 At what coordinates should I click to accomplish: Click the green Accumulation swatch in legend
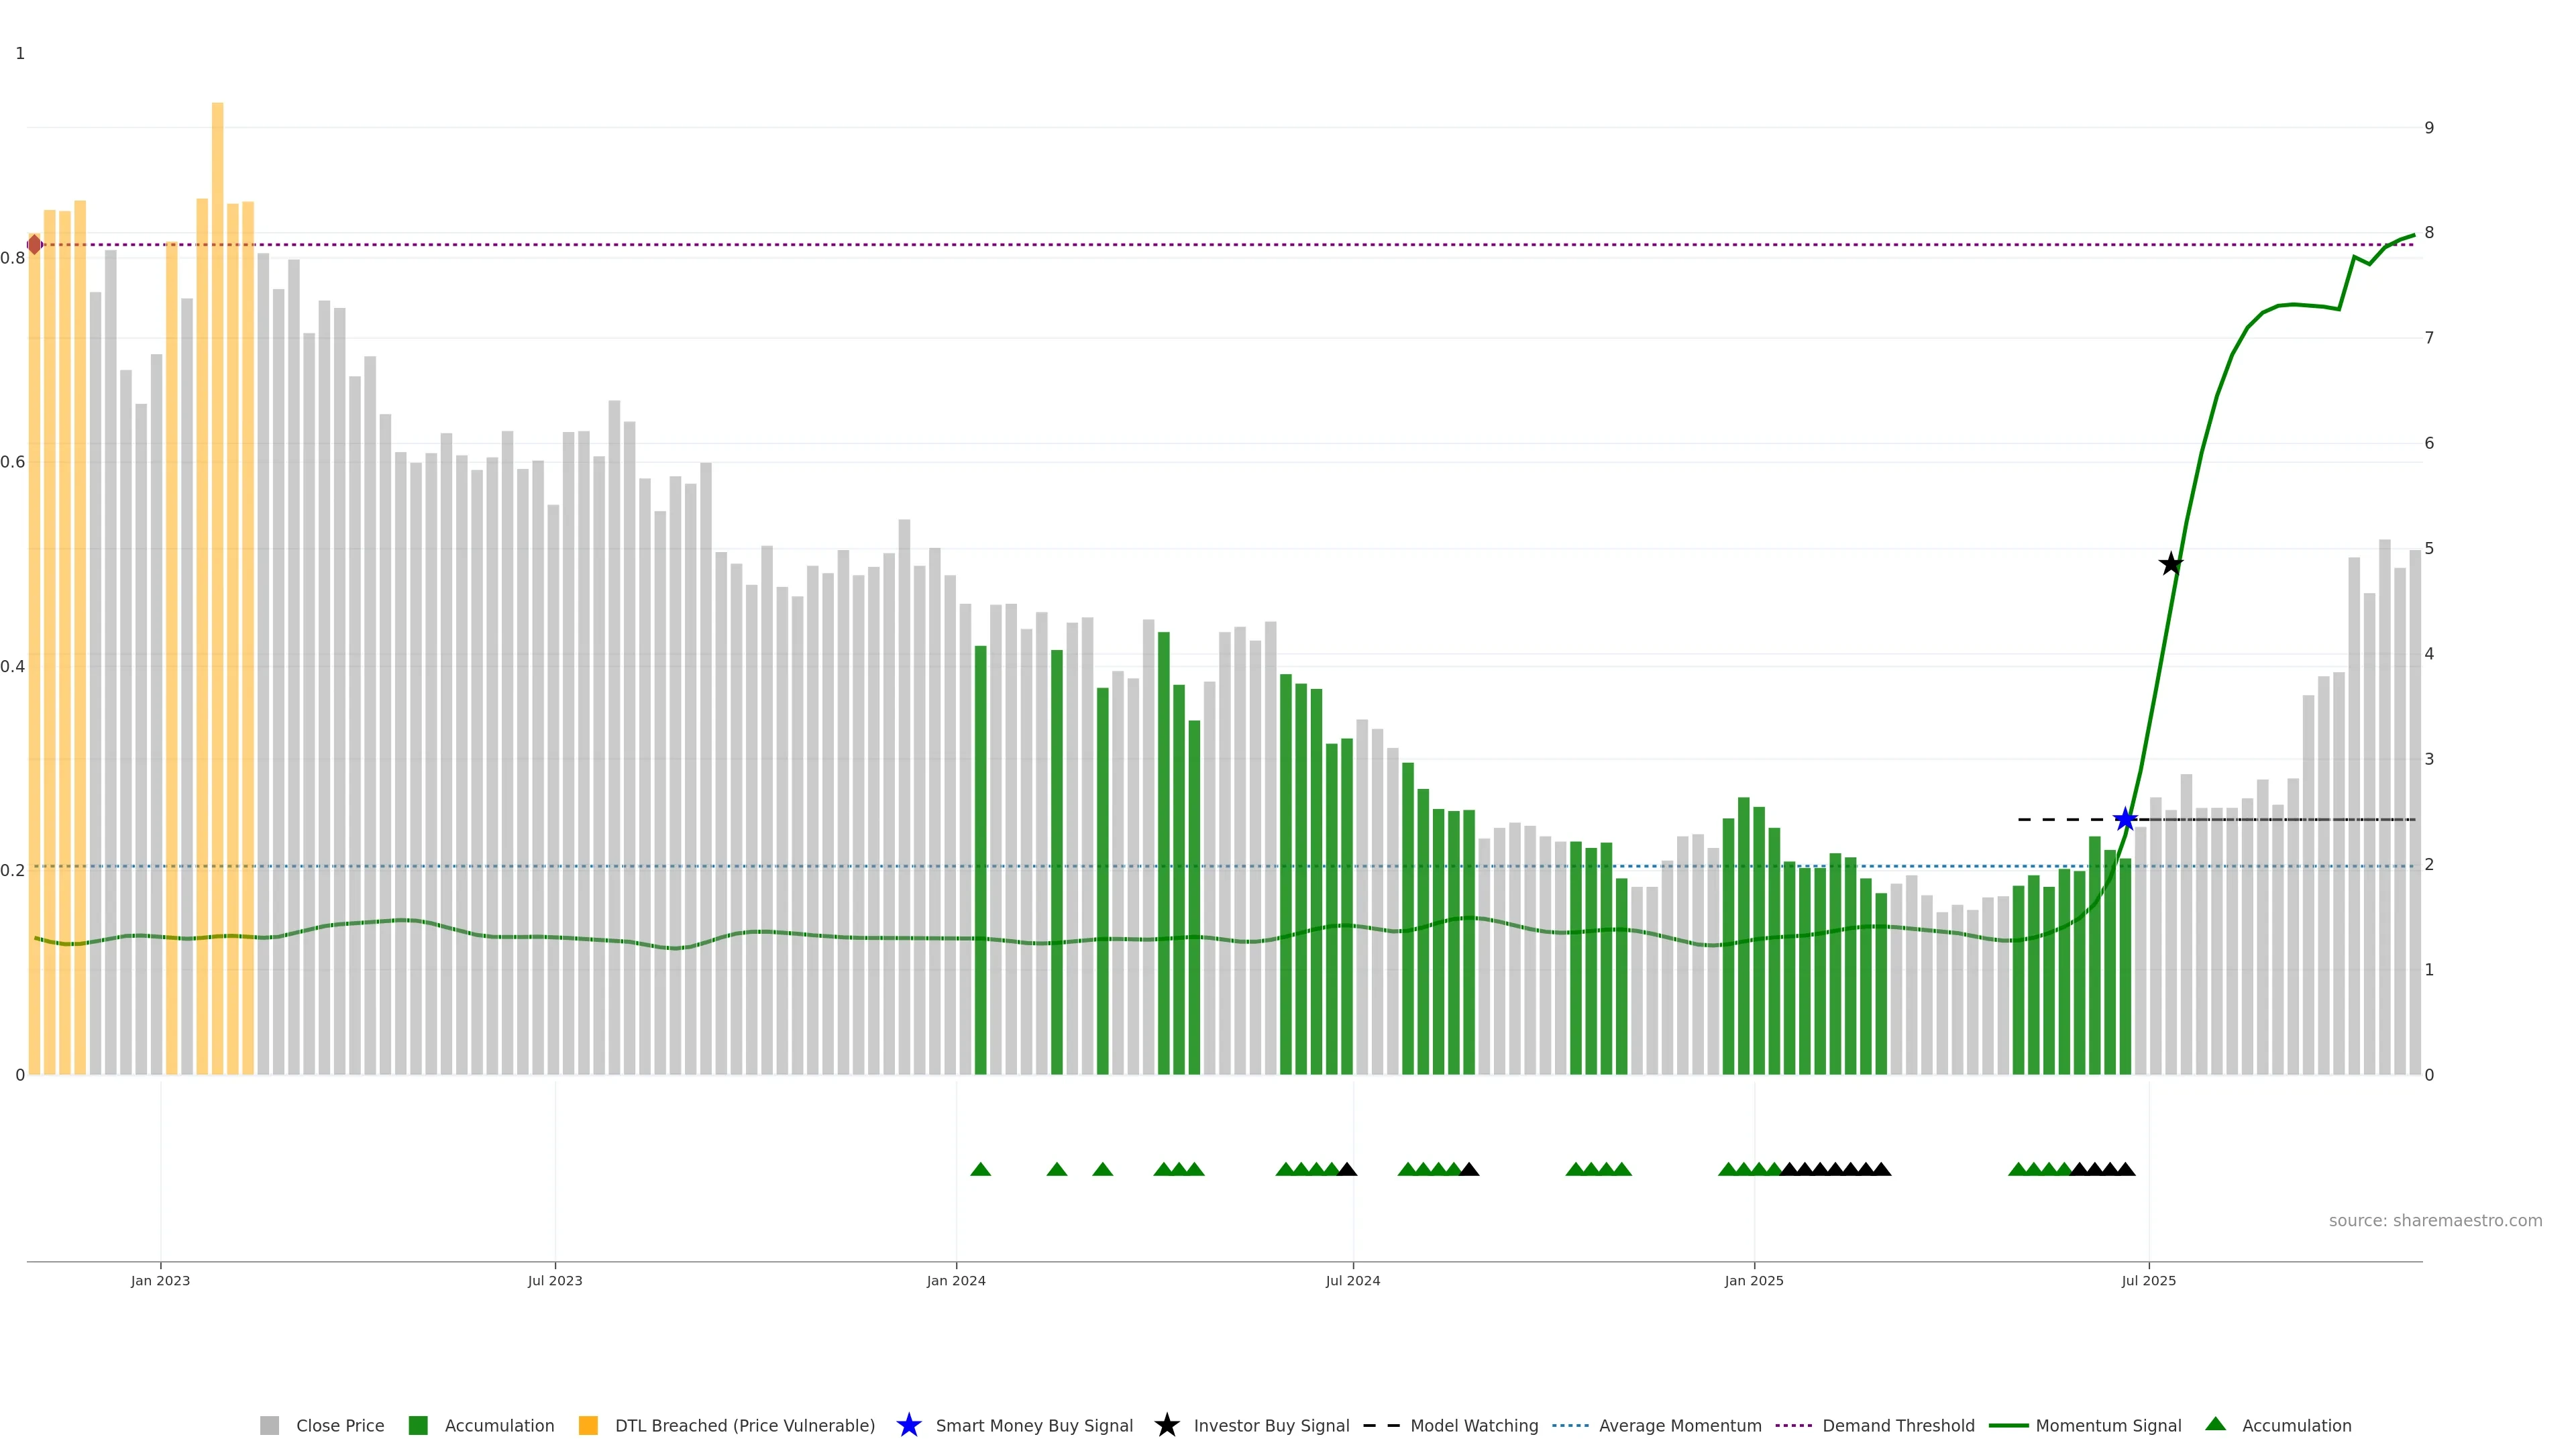coord(418,1425)
